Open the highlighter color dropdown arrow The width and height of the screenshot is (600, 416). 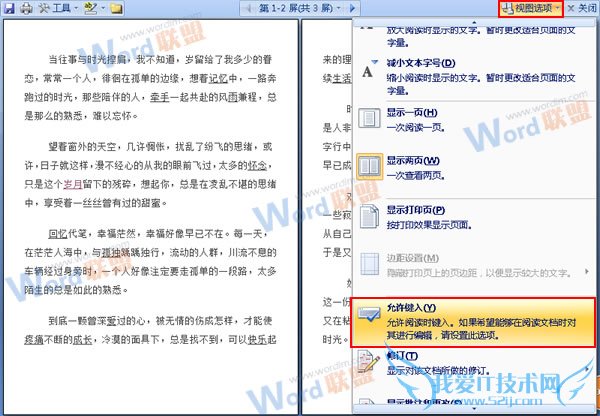pos(103,8)
